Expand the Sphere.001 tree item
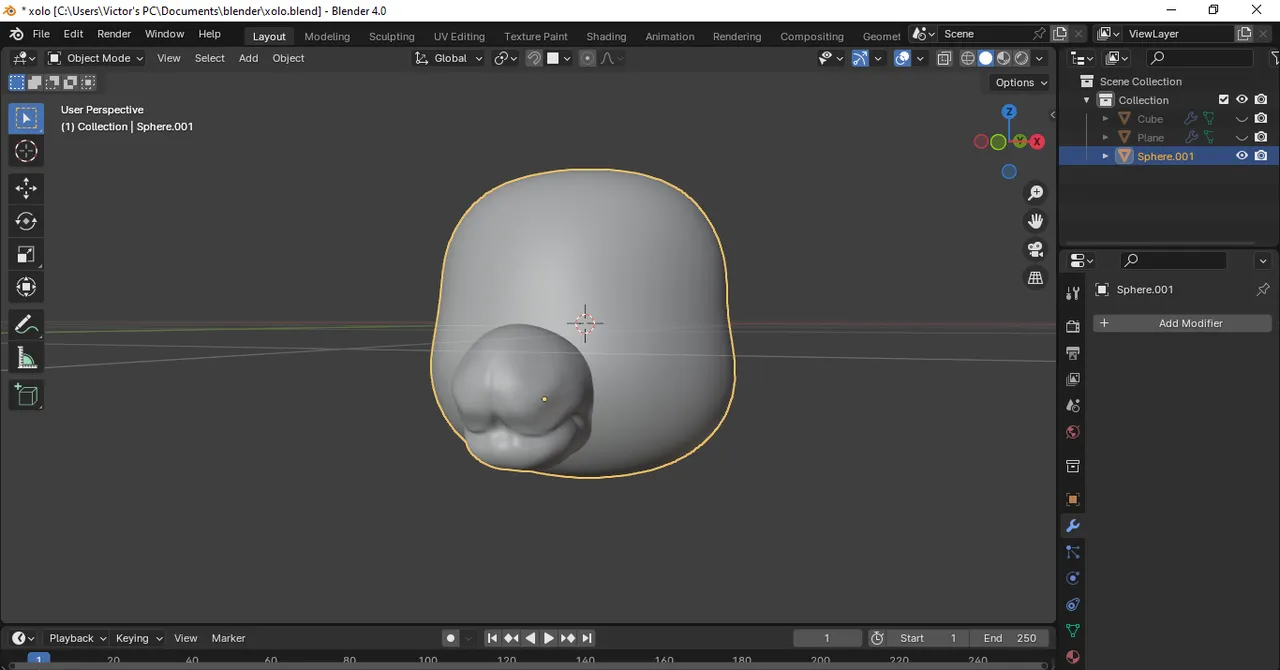The image size is (1280, 670). click(1105, 156)
